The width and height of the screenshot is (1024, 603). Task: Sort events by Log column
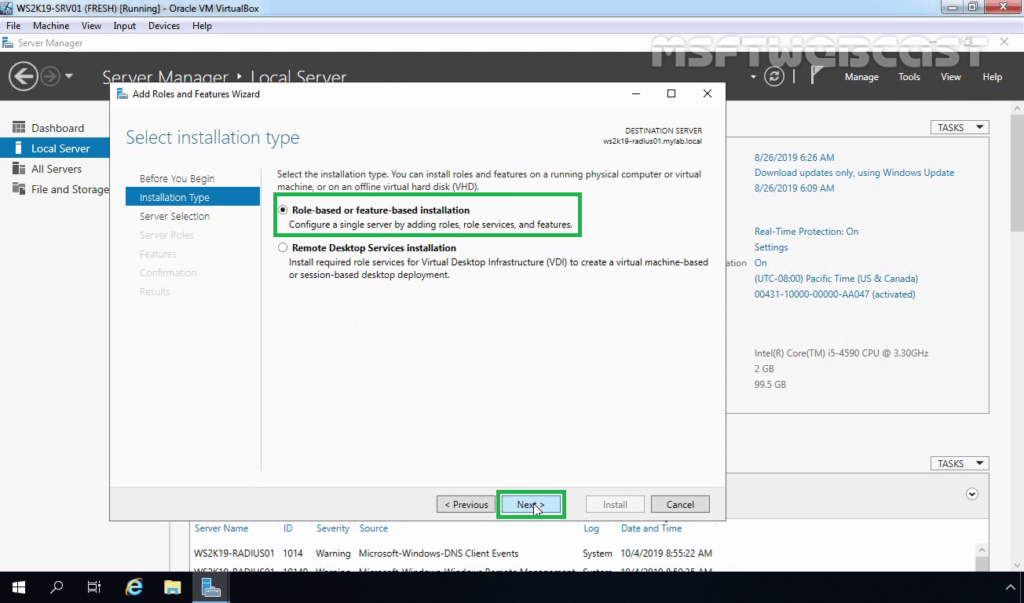coord(591,528)
